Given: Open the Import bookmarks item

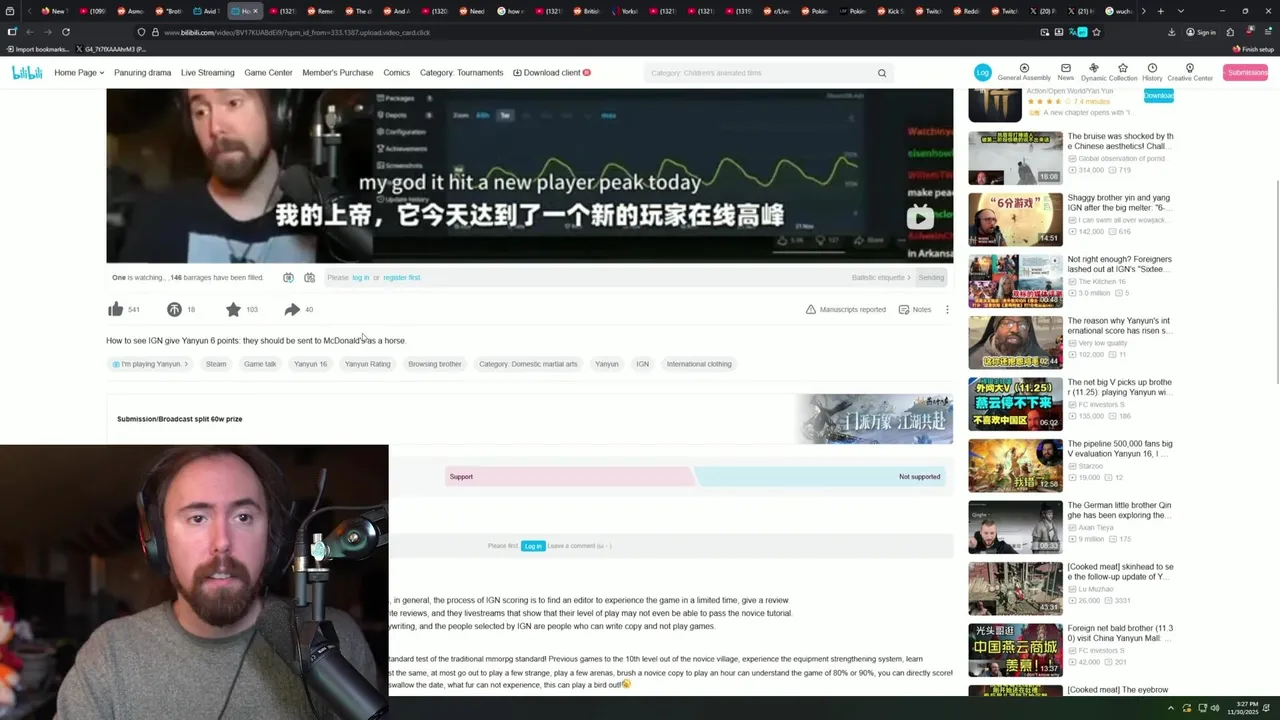Looking at the screenshot, I should tap(38, 49).
